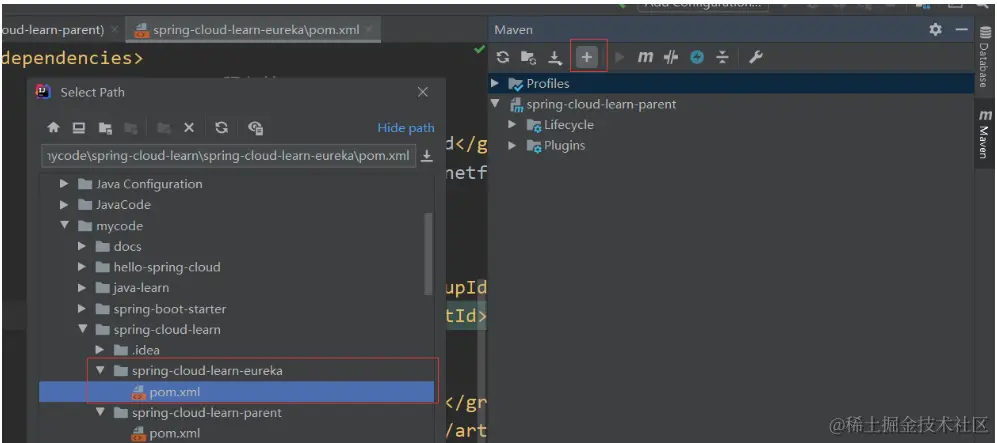Click module directory icon in Select Path
Image resolution: width=997 pixels, height=443 pixels.
click(131, 128)
